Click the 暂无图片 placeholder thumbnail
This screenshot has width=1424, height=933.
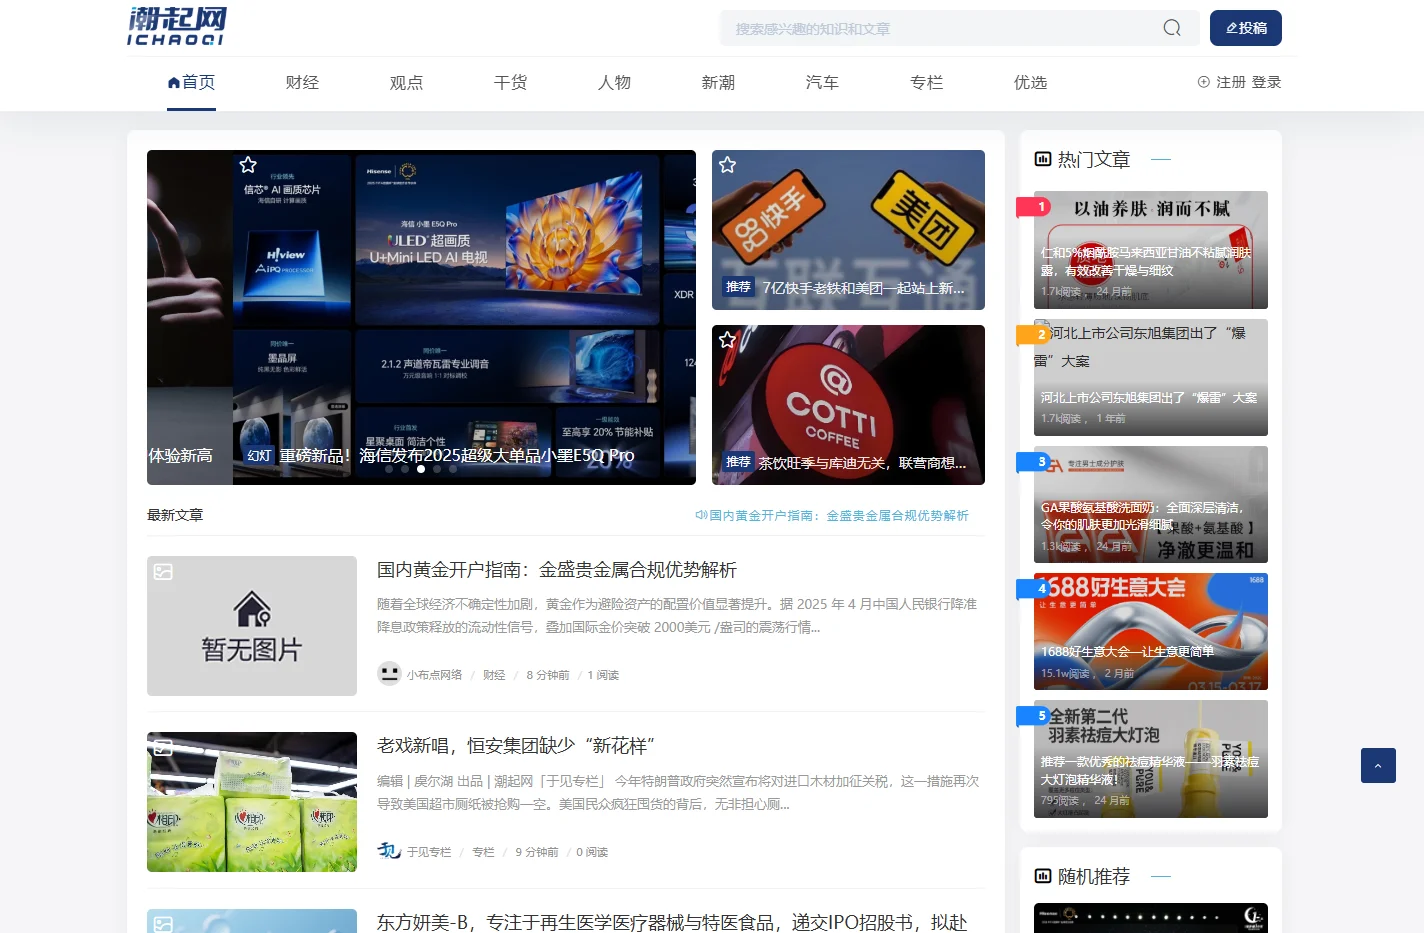252,626
